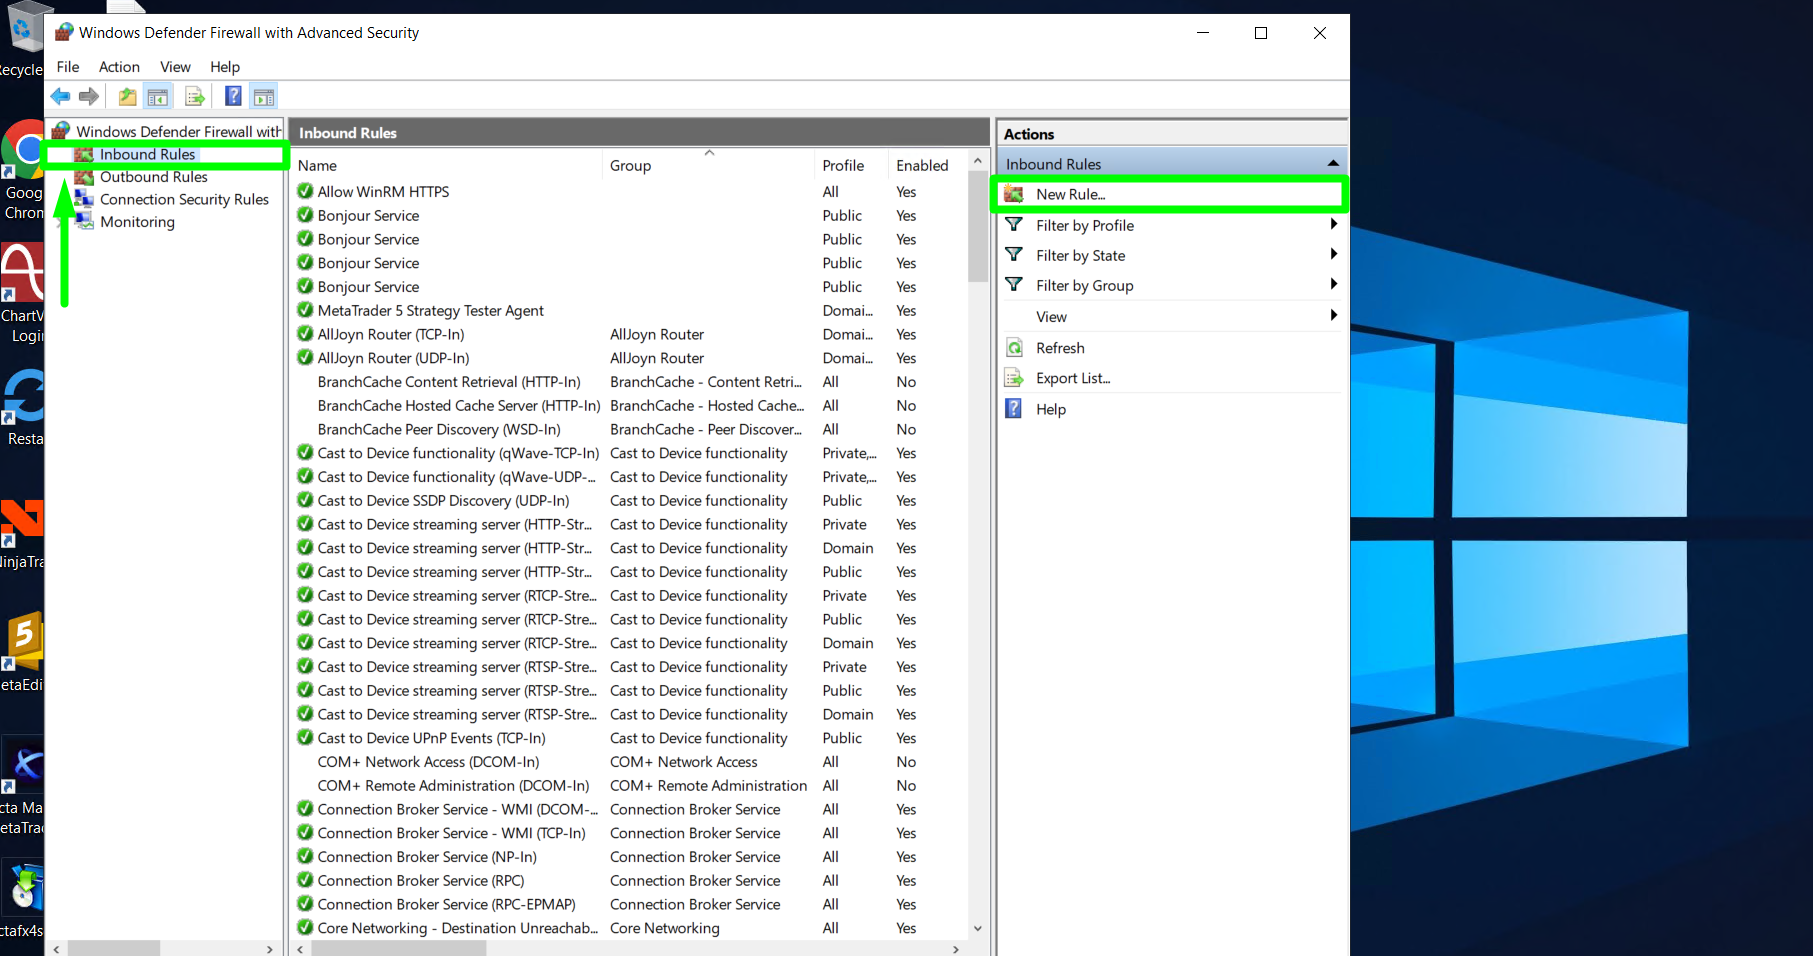The height and width of the screenshot is (956, 1813).
Task: Click the Filter by Profile funnel icon
Action: 1014,225
